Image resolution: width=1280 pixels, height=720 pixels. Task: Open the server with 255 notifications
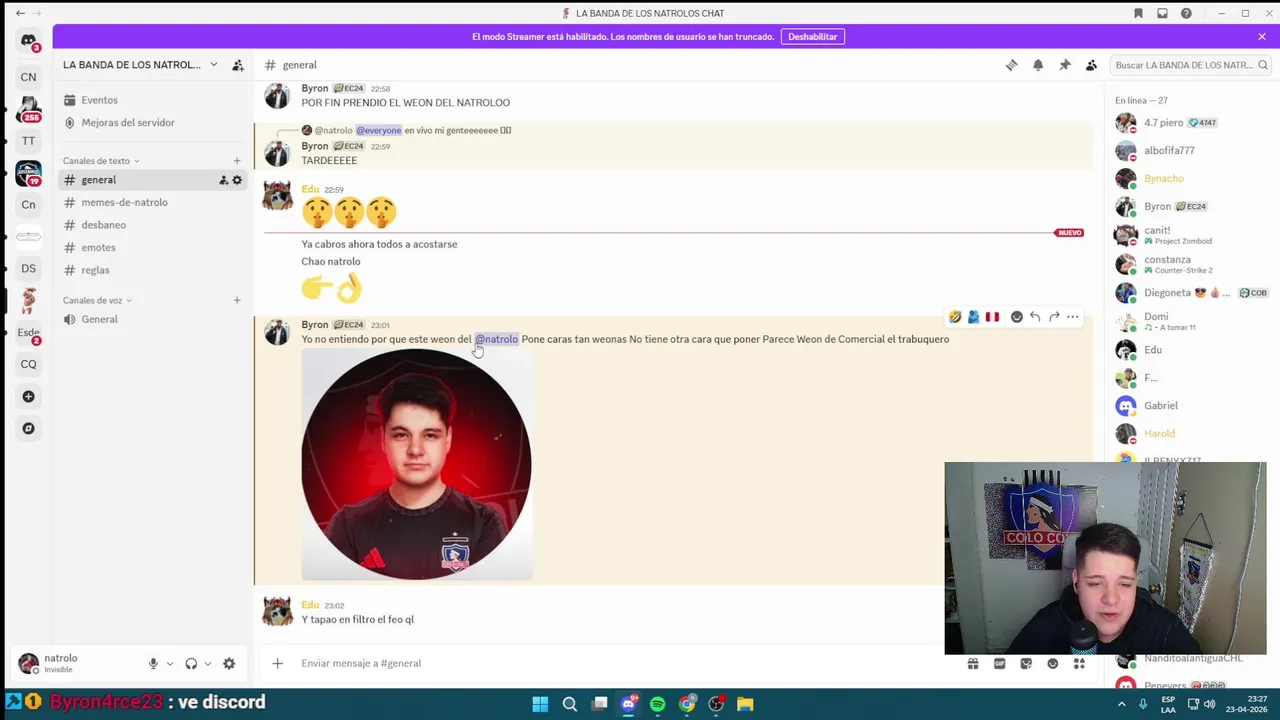(28, 108)
